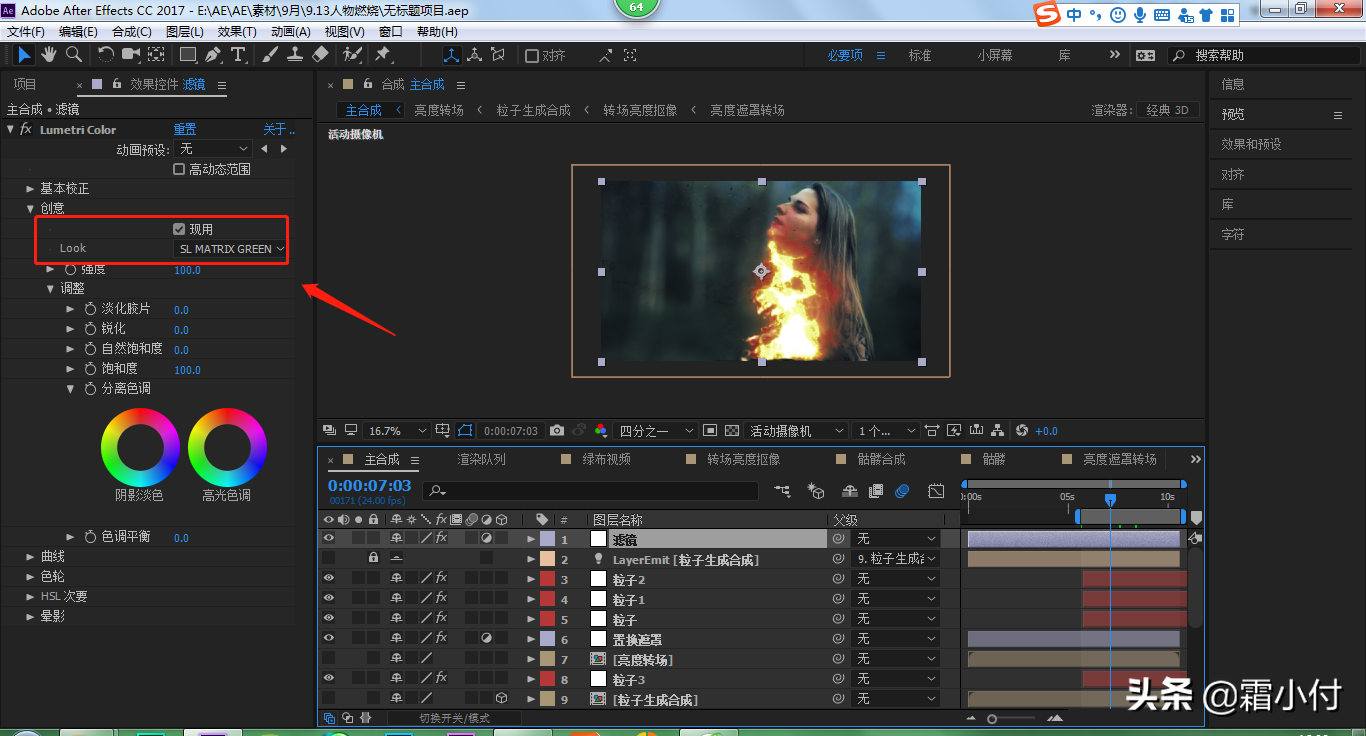This screenshot has height=736, width=1366.
Task: Expand the HSL 次要 section
Action: click(31, 597)
